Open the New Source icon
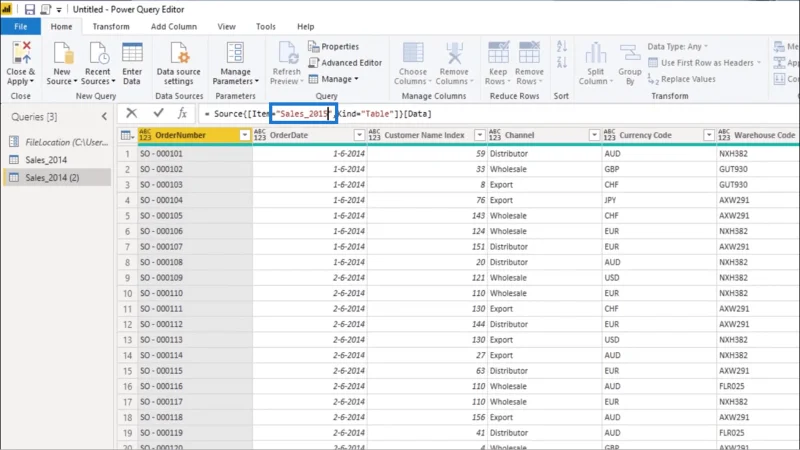 [62, 53]
